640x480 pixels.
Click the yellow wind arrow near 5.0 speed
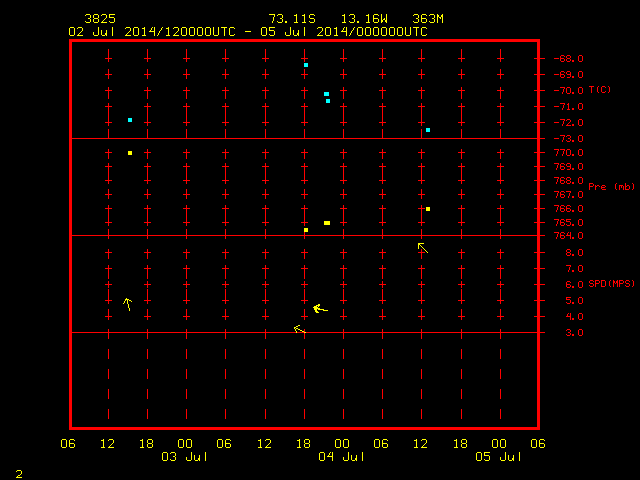[128, 304]
